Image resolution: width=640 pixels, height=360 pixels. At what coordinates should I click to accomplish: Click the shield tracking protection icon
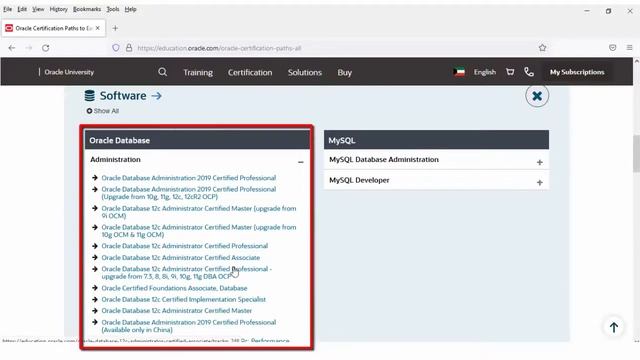[116, 48]
